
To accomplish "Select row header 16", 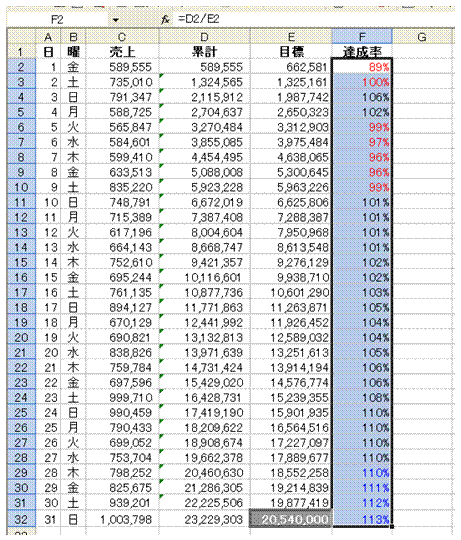I will (21, 277).
